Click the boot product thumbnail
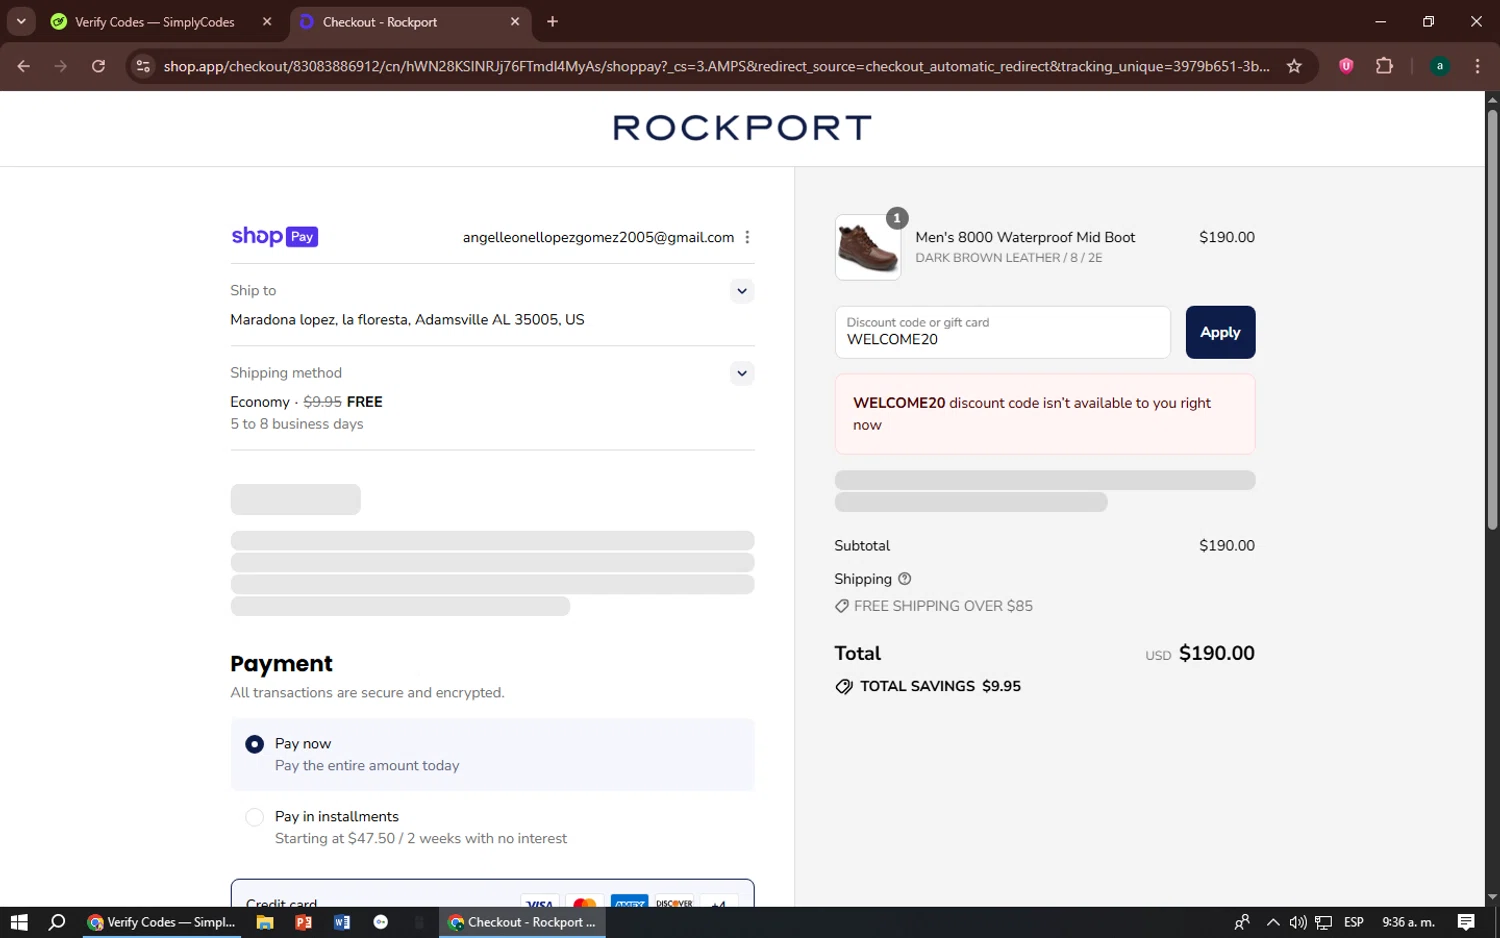1500x938 pixels. pyautogui.click(x=867, y=247)
